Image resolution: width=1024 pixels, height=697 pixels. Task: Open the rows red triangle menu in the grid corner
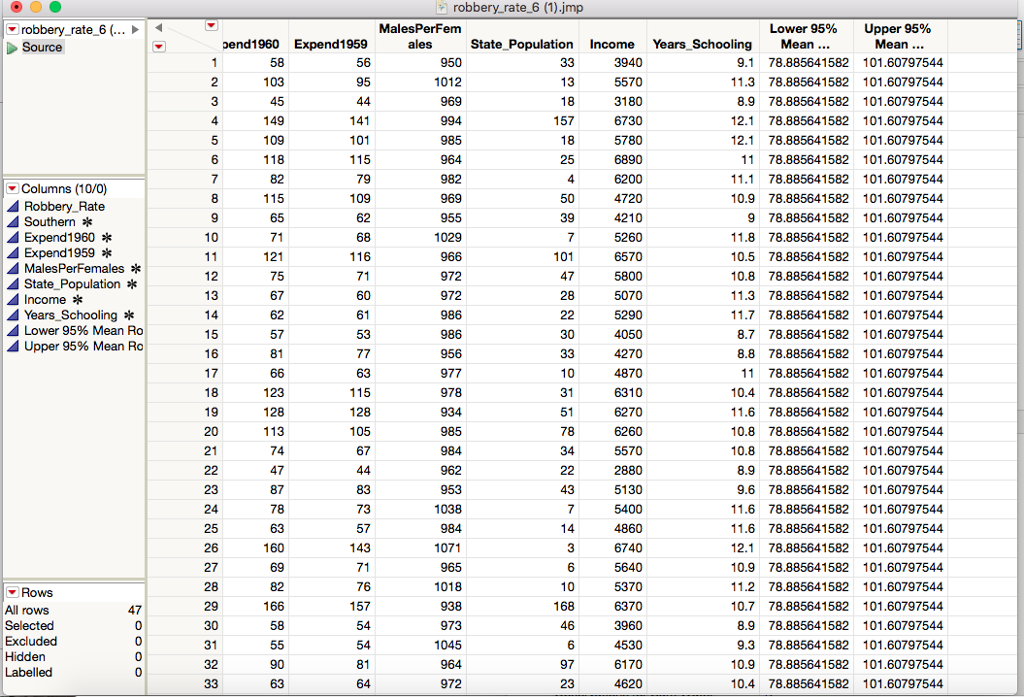pos(159,46)
